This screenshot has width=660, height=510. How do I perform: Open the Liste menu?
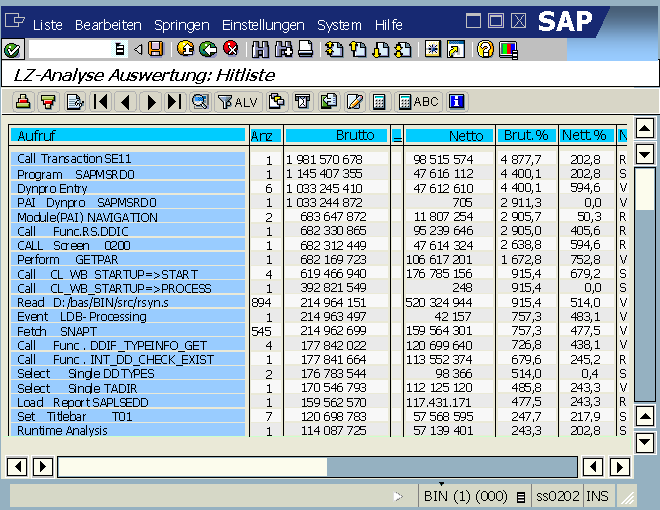[48, 25]
